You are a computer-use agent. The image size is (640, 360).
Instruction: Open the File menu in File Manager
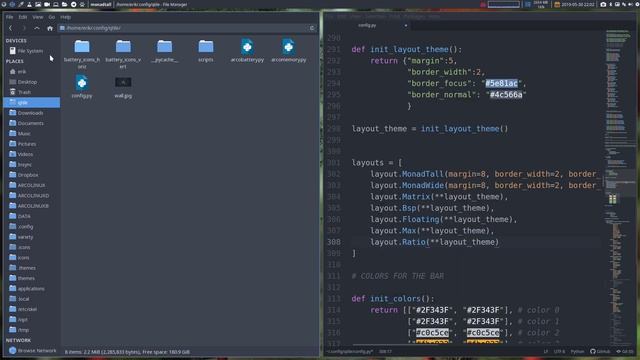click(9, 17)
